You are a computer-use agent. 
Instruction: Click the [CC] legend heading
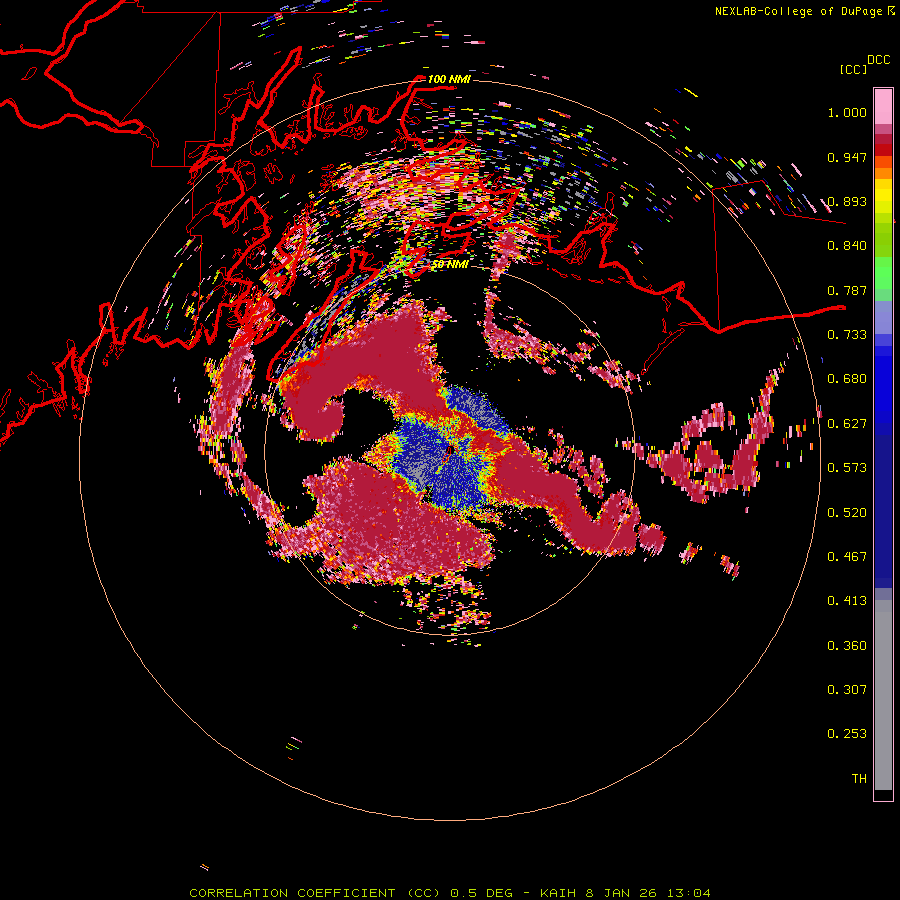tap(854, 69)
